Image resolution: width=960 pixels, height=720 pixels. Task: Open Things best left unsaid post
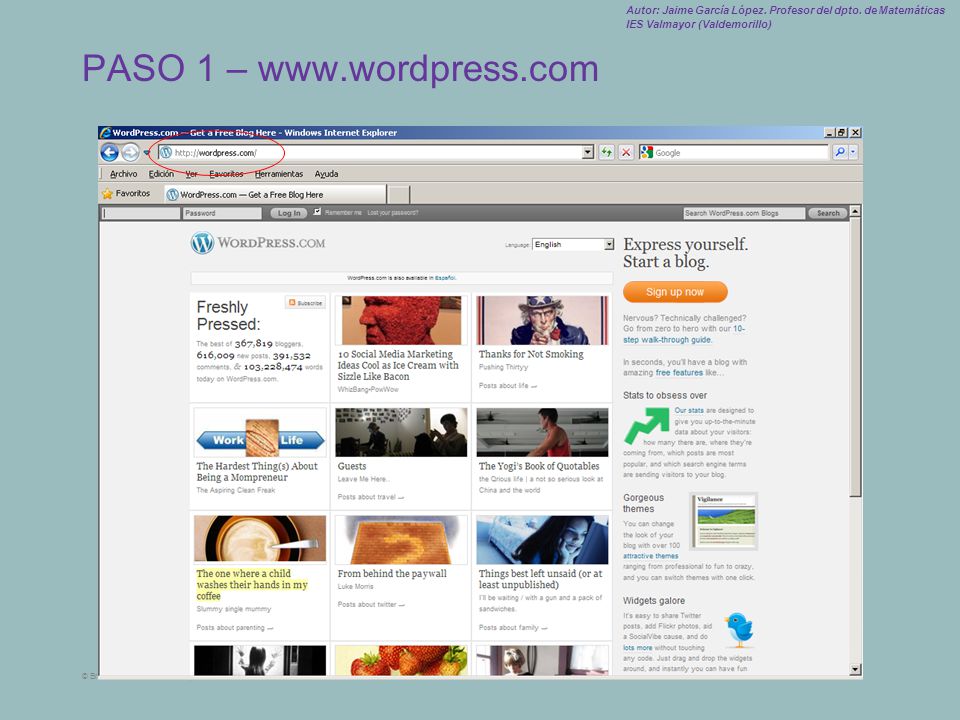point(541,579)
